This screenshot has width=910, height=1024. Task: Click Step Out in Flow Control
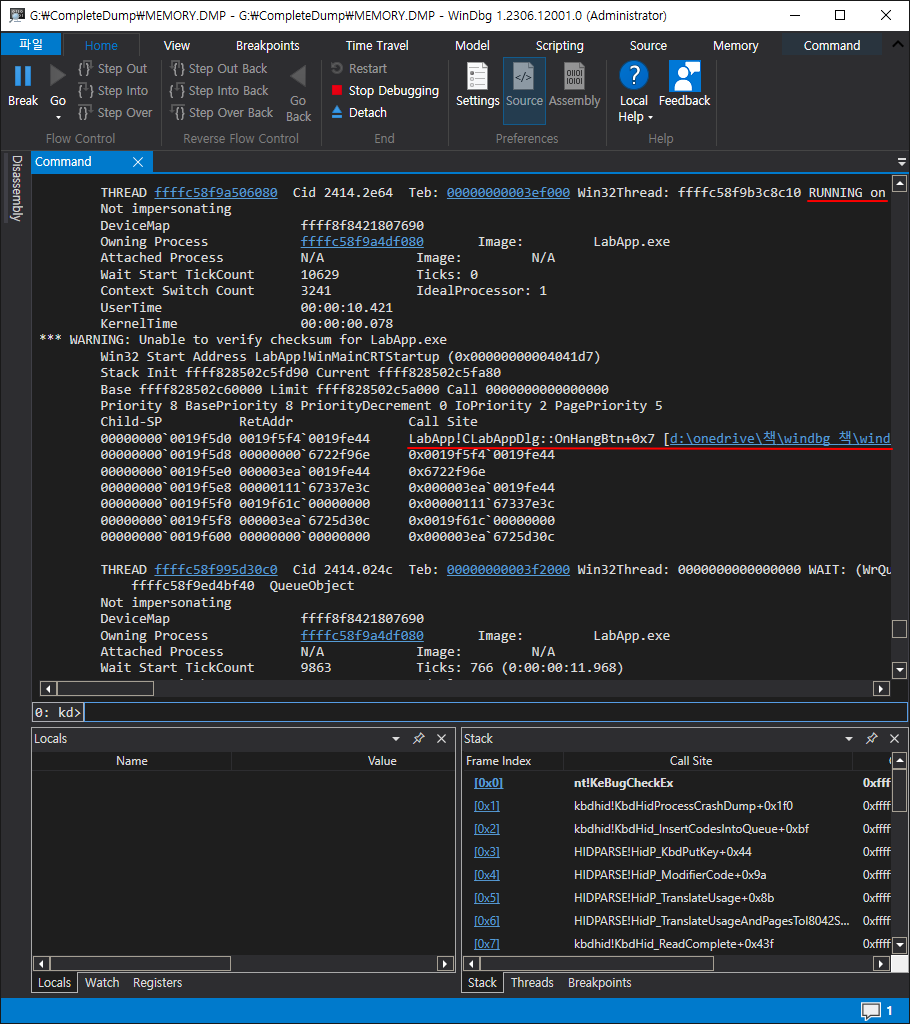tap(113, 69)
